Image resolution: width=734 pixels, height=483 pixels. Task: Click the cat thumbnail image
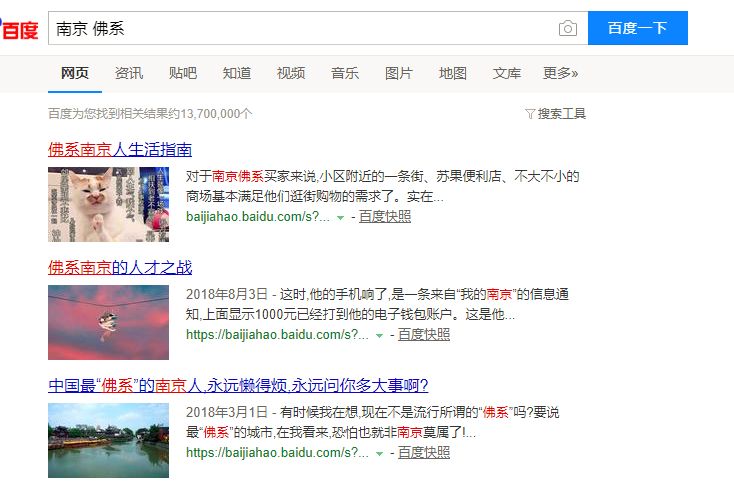click(108, 205)
